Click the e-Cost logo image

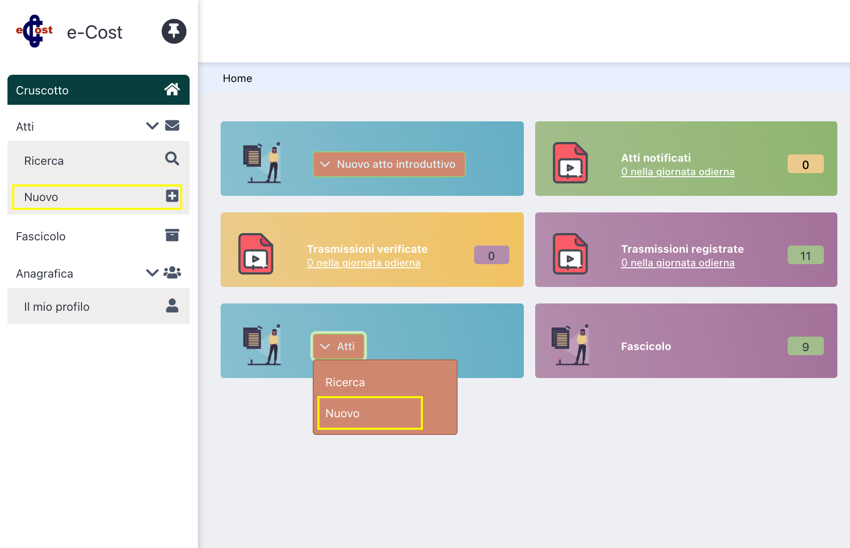coord(34,31)
